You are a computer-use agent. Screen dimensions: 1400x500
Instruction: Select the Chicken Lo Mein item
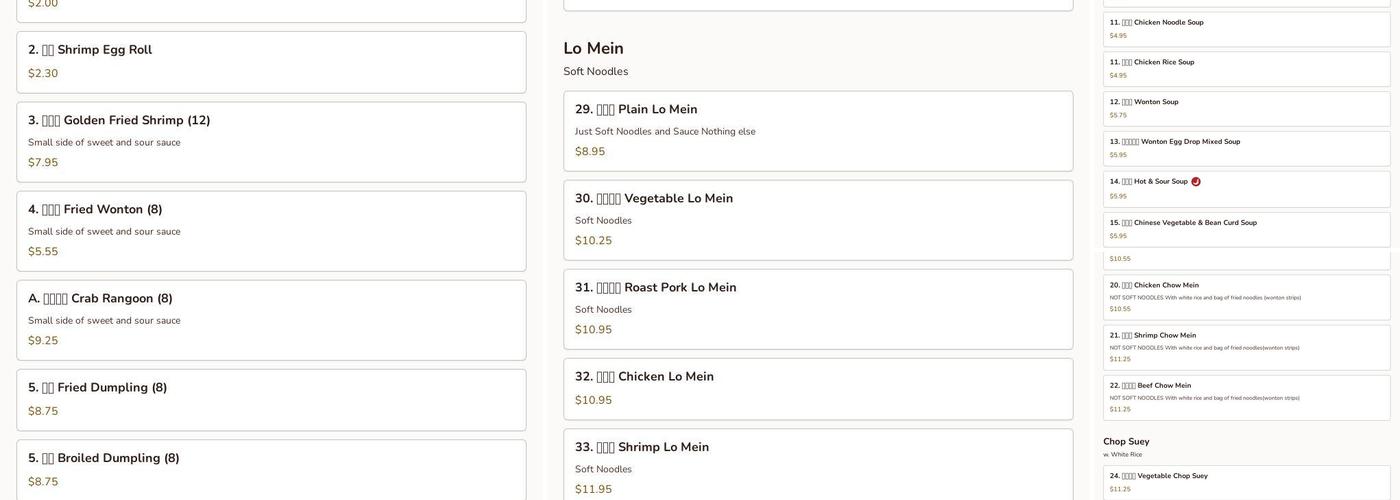(x=818, y=389)
